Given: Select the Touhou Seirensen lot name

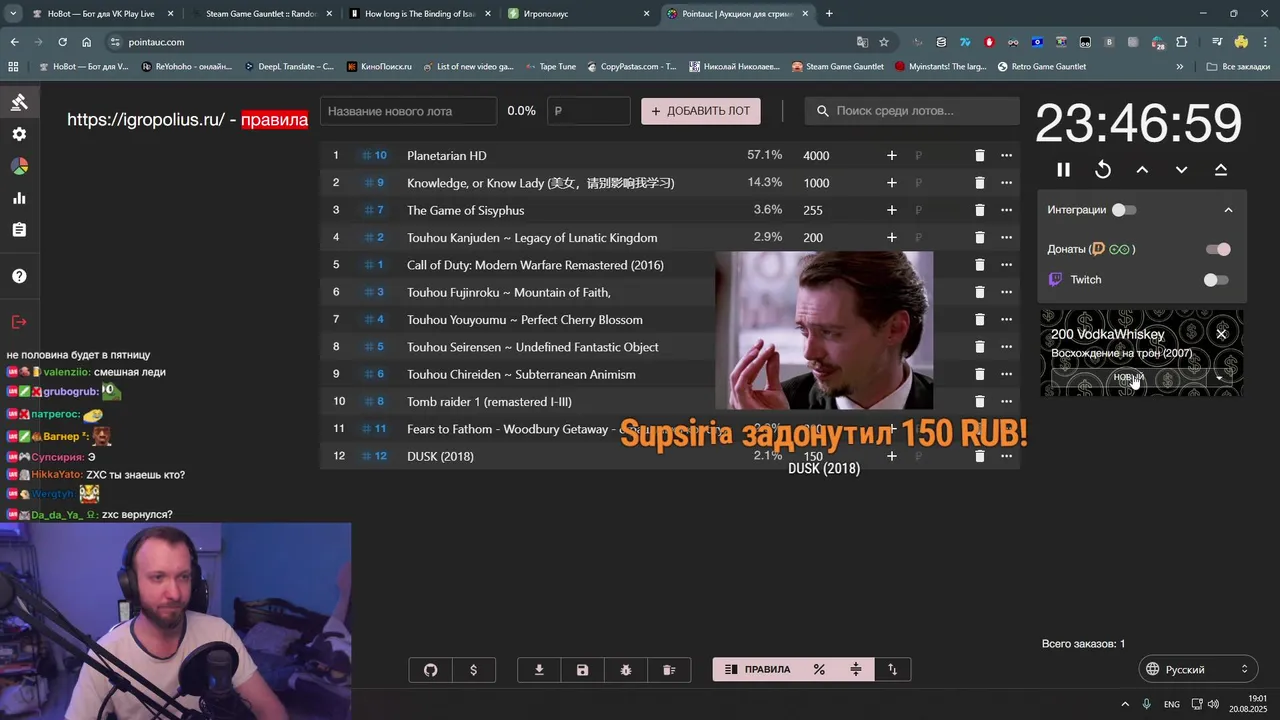Looking at the screenshot, I should [533, 347].
